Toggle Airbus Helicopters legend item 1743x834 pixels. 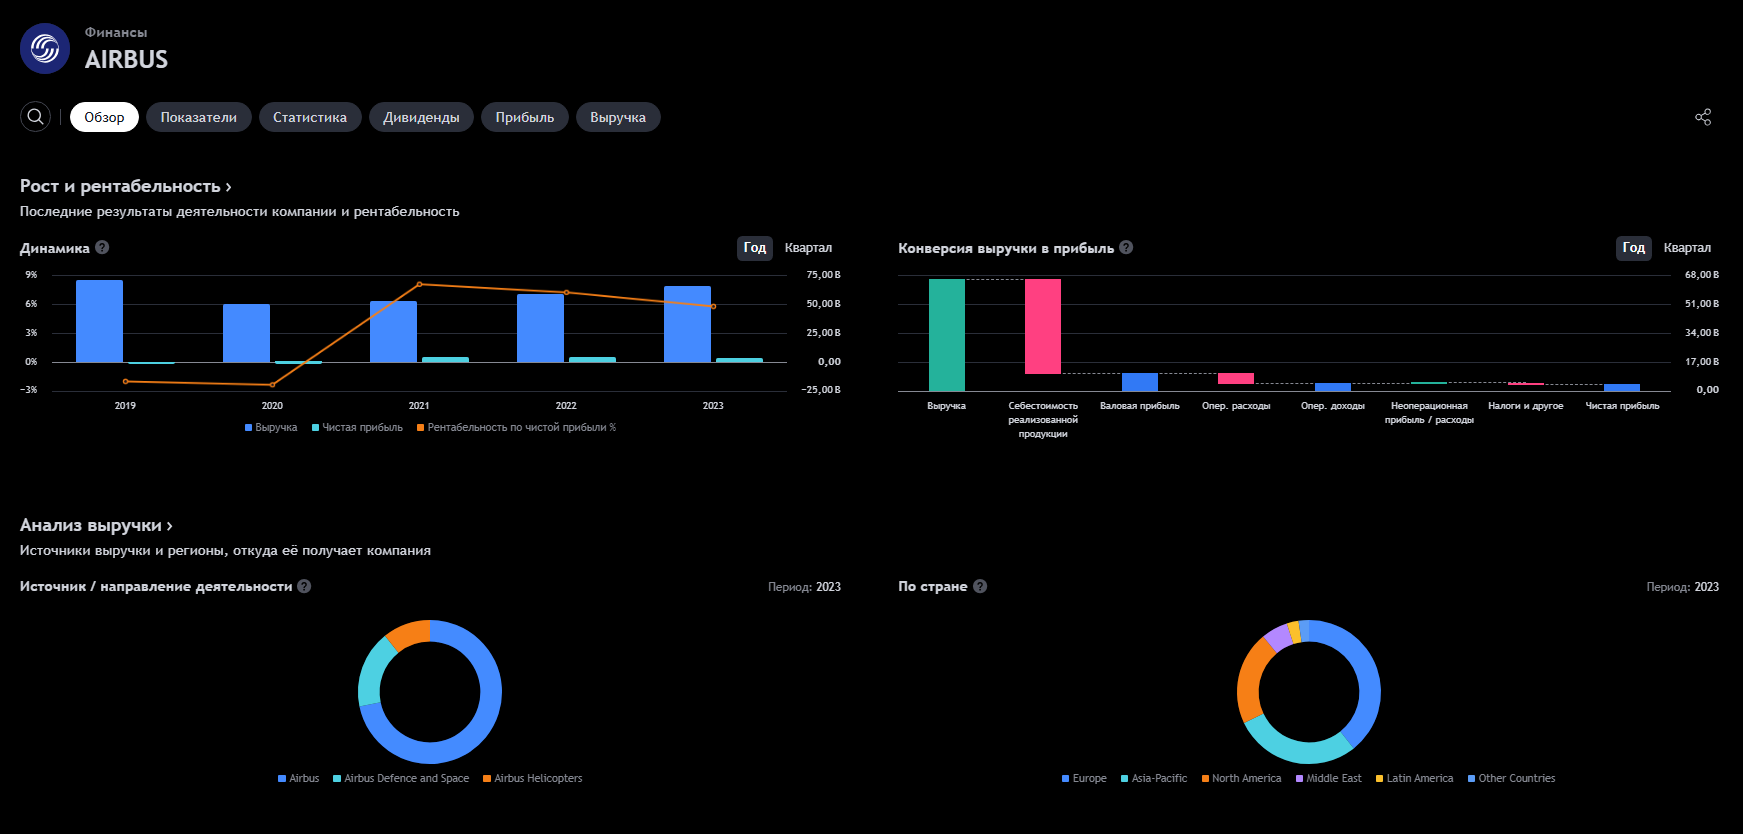click(533, 778)
